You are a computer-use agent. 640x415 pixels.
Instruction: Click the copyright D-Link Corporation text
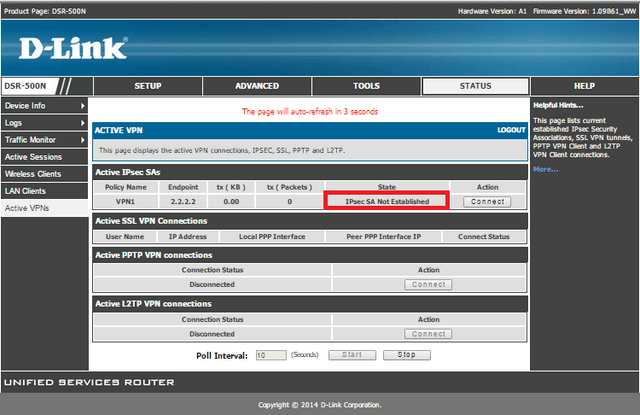click(320, 405)
